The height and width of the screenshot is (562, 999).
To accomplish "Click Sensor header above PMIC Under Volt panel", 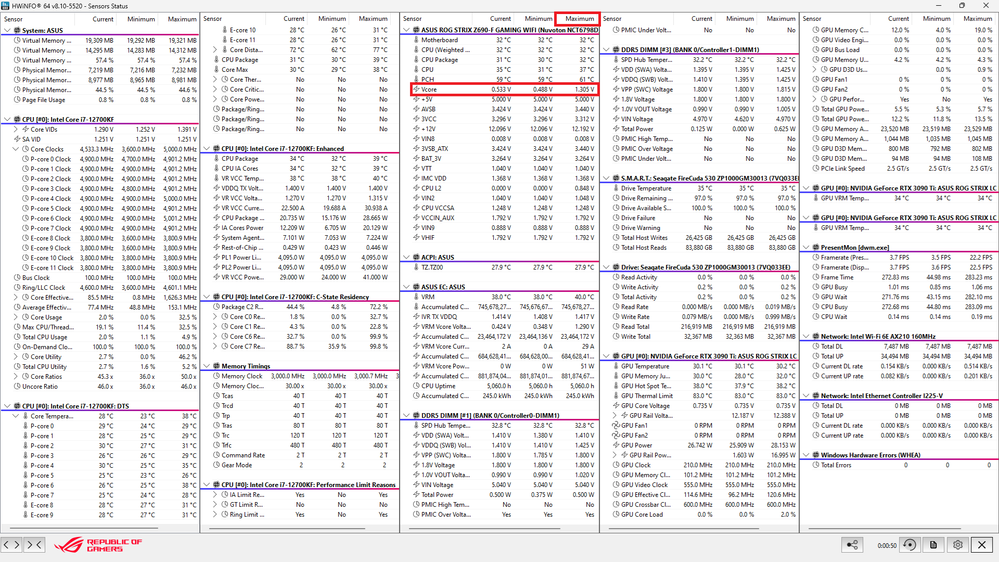I will click(612, 19).
